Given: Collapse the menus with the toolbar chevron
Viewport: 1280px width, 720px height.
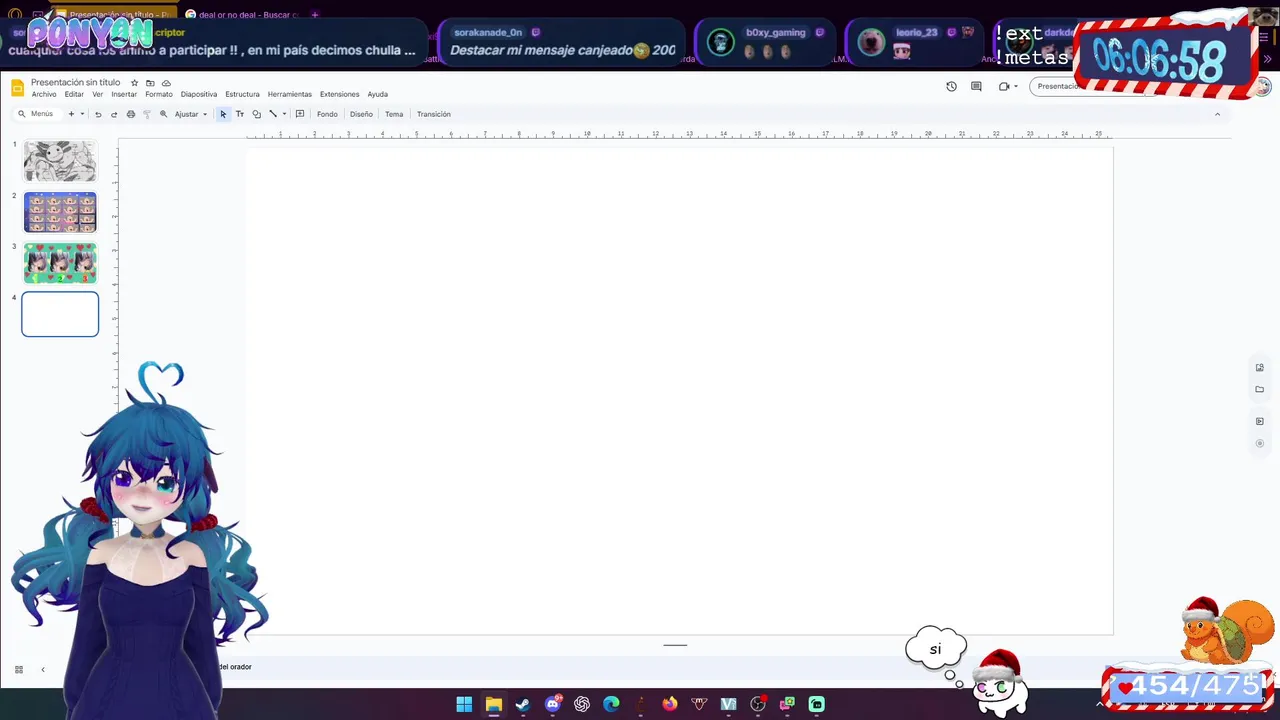Looking at the screenshot, I should point(1217,114).
